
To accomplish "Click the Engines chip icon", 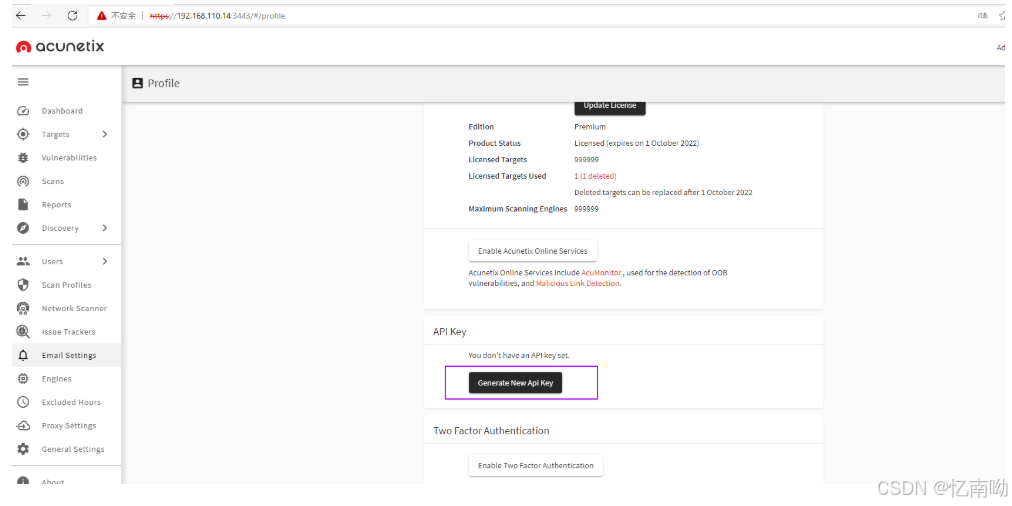I will [23, 379].
